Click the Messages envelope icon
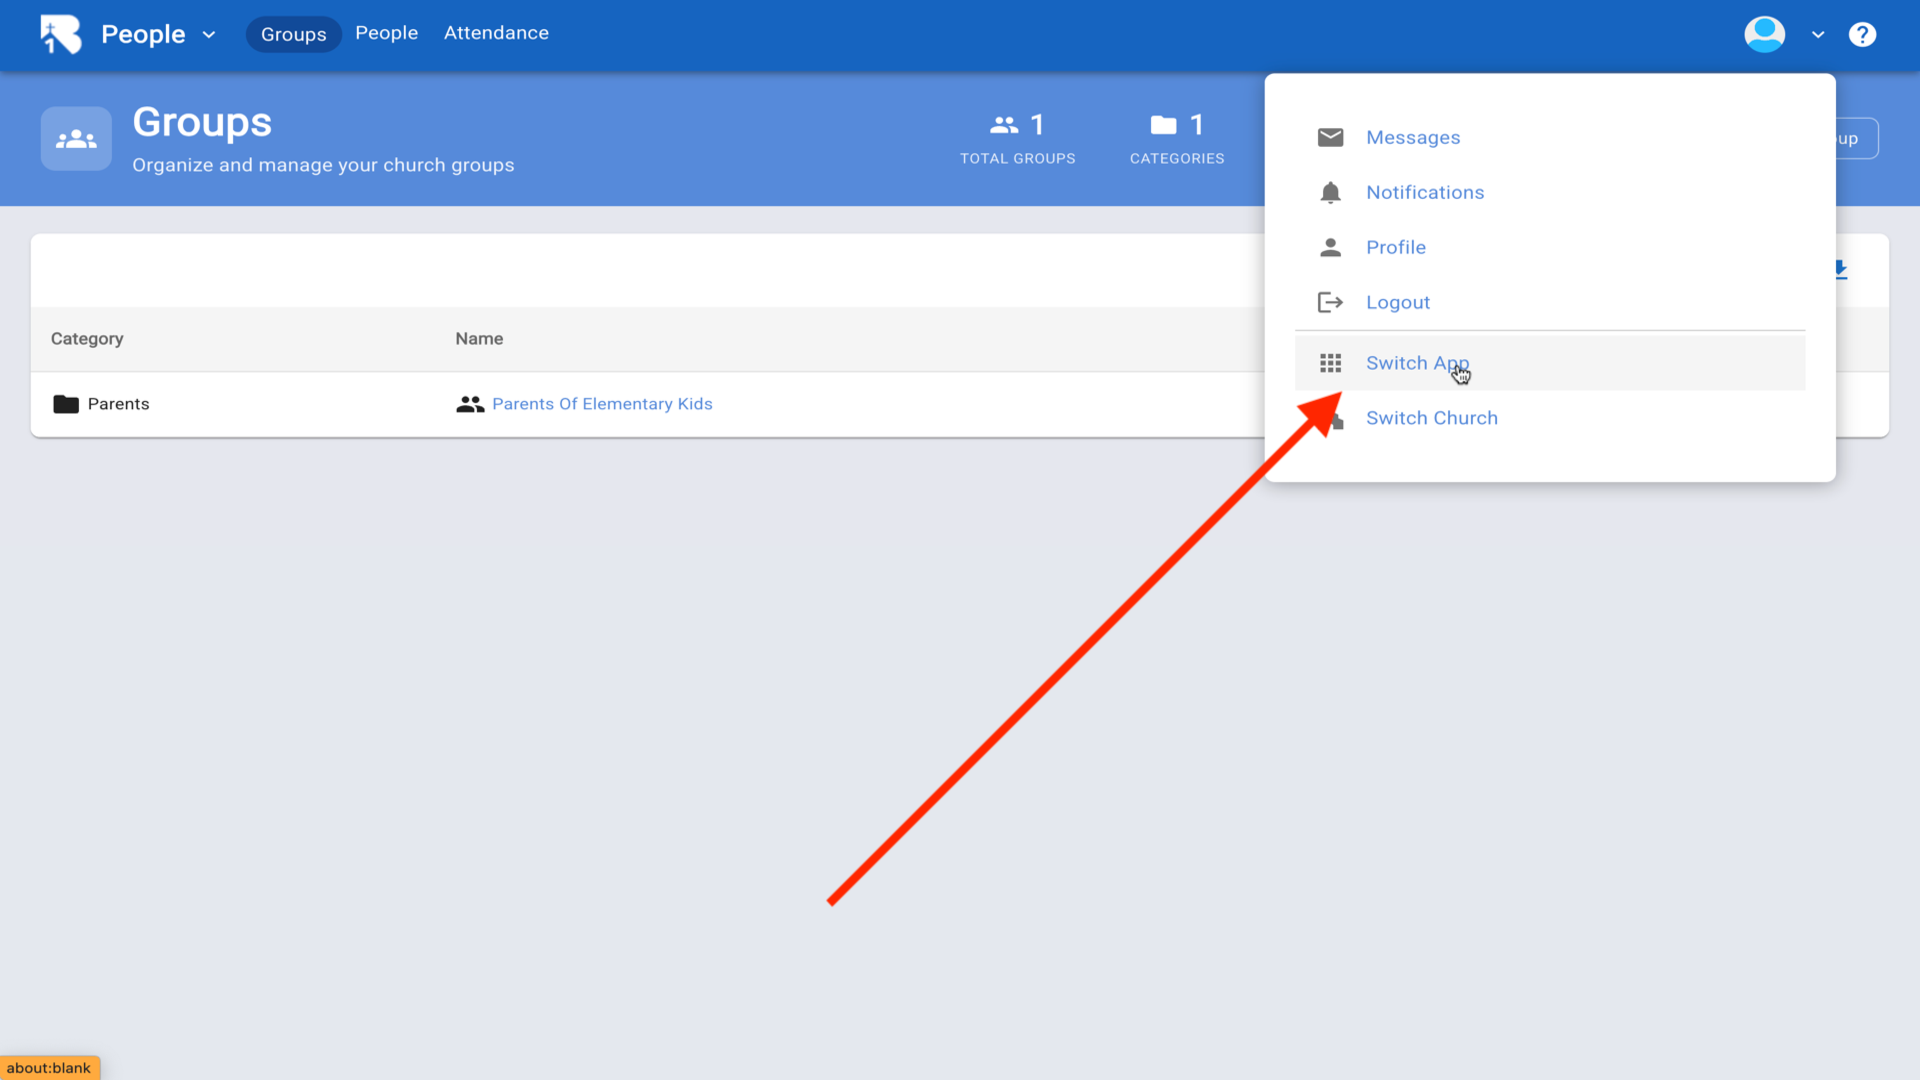 click(x=1330, y=137)
